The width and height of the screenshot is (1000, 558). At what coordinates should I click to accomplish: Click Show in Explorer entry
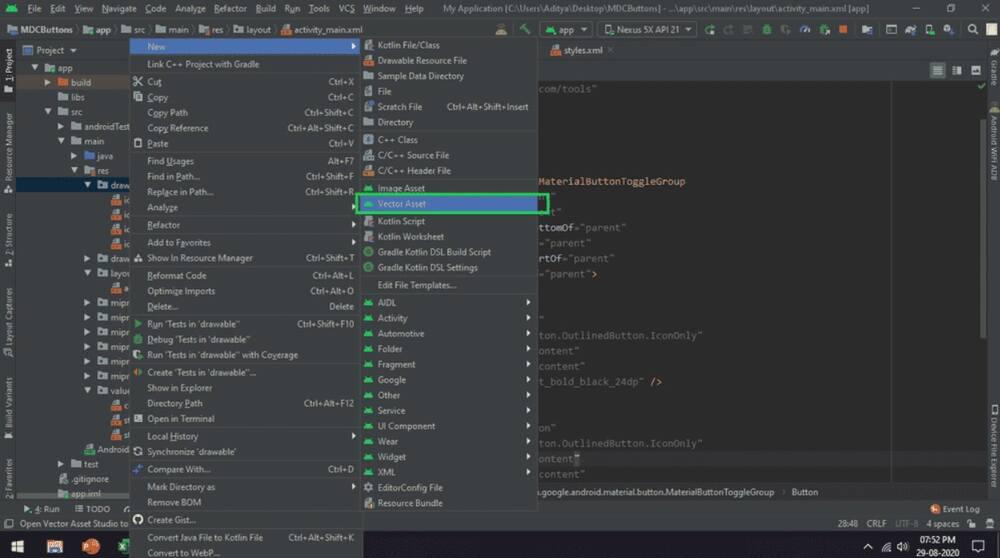[245, 388]
